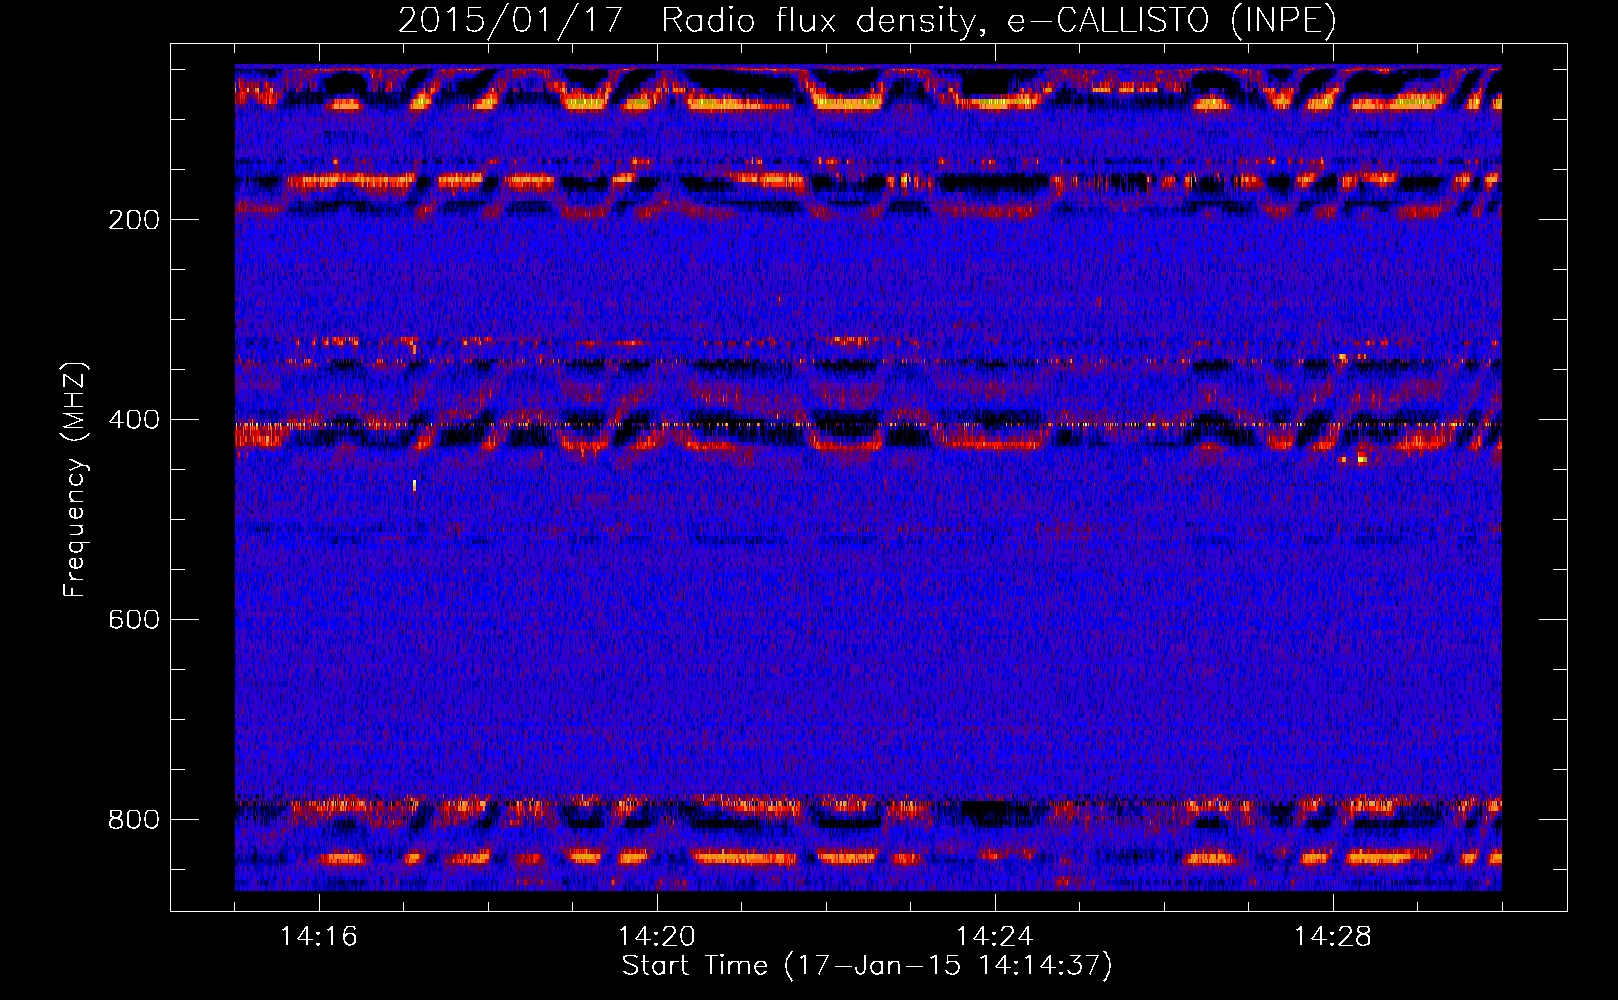Select the 800 frequency tick label

pyautogui.click(x=134, y=820)
